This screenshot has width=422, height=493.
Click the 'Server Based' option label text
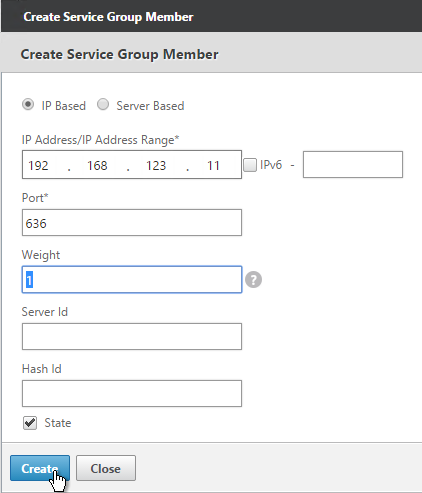(x=150, y=106)
